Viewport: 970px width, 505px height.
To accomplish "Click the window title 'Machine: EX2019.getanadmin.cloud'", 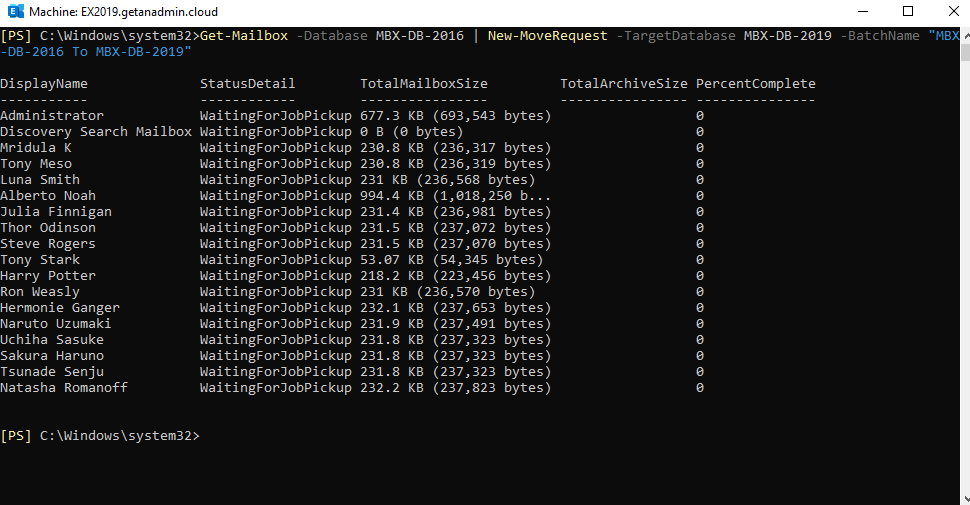I will [123, 12].
